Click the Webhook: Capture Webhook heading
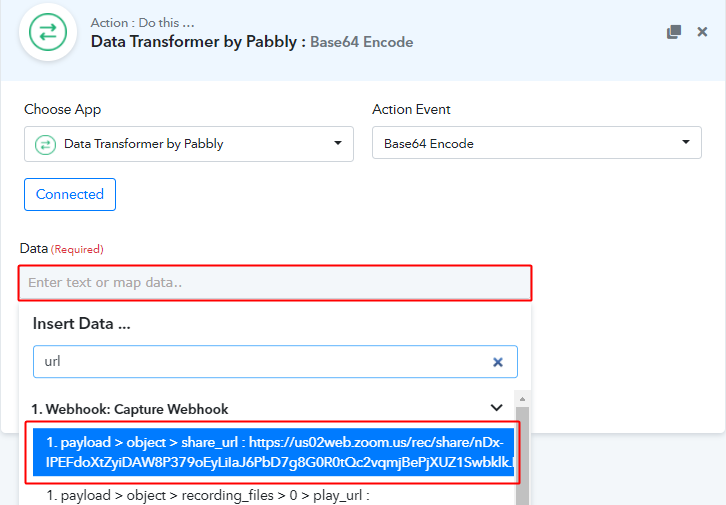 point(130,409)
